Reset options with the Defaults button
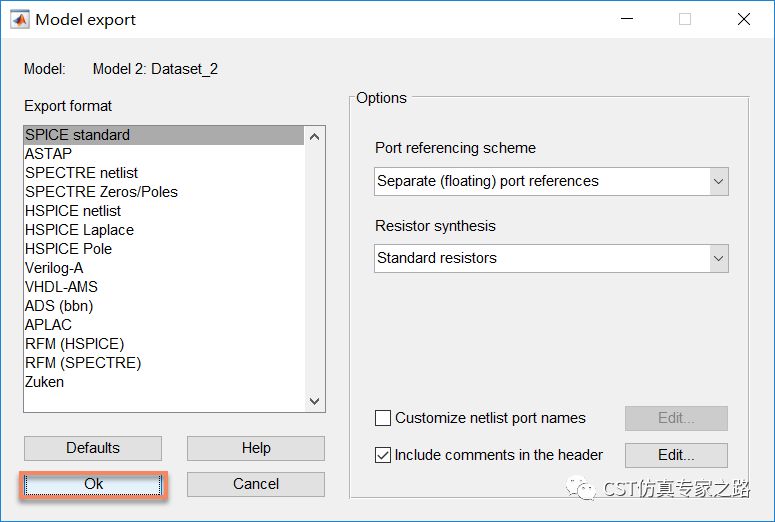775x522 pixels. (93, 448)
